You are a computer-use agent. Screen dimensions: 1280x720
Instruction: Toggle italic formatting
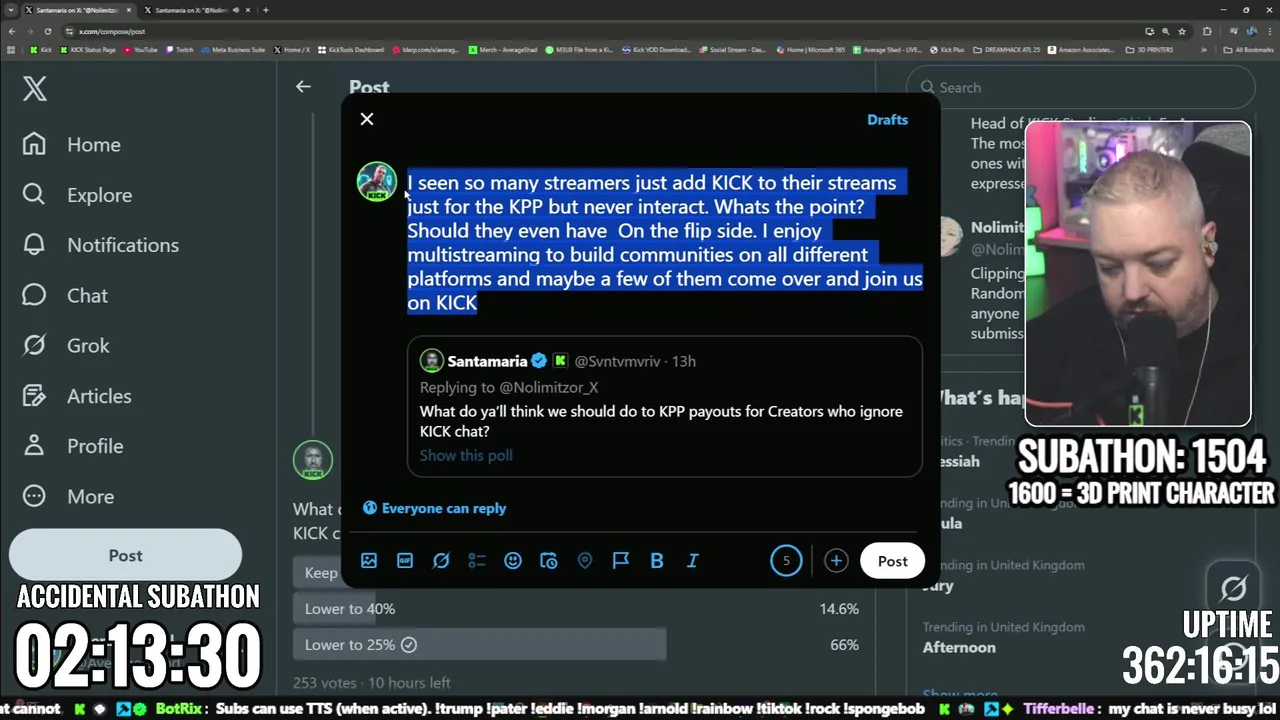click(x=692, y=561)
